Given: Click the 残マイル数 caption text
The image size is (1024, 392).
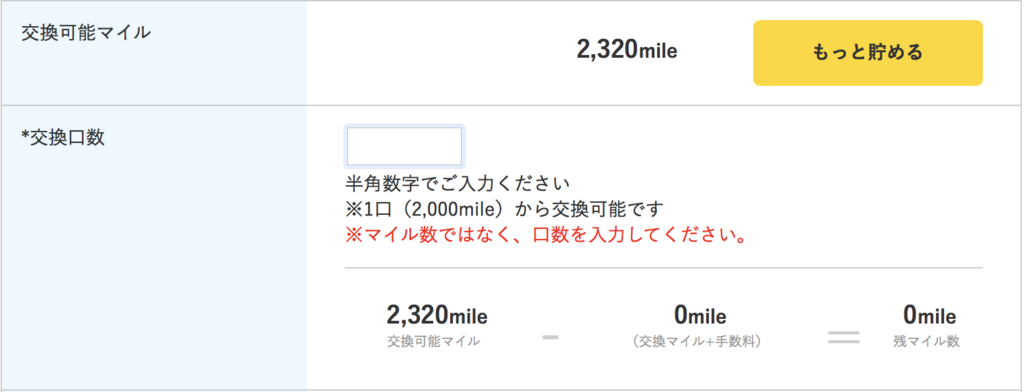Looking at the screenshot, I should 927,341.
